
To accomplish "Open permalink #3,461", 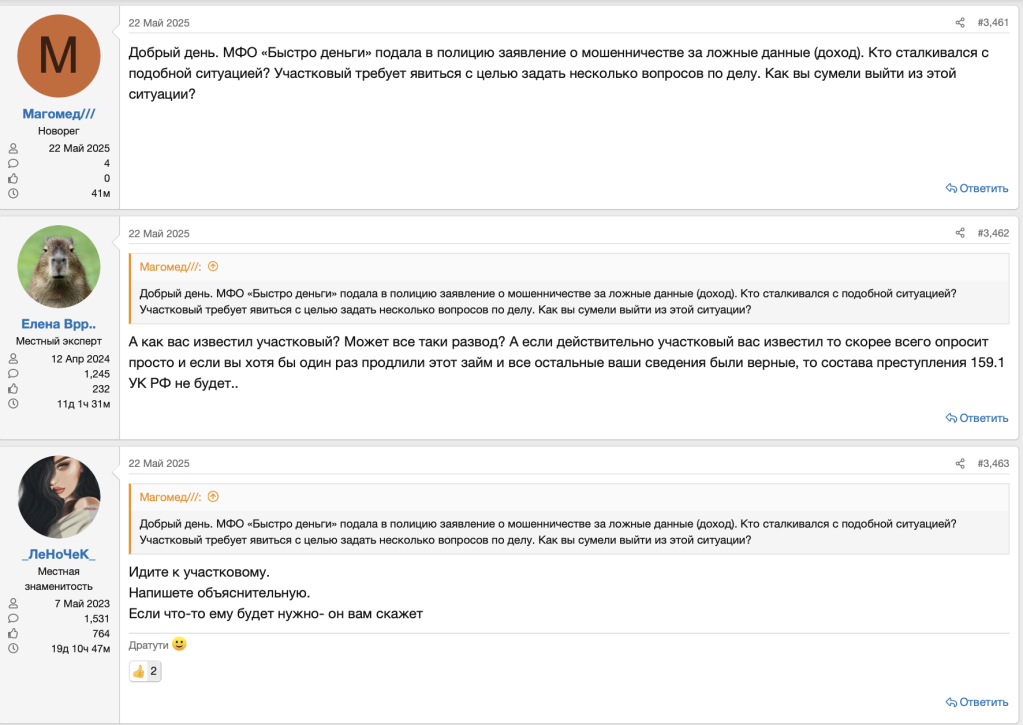I will pyautogui.click(x=992, y=23).
